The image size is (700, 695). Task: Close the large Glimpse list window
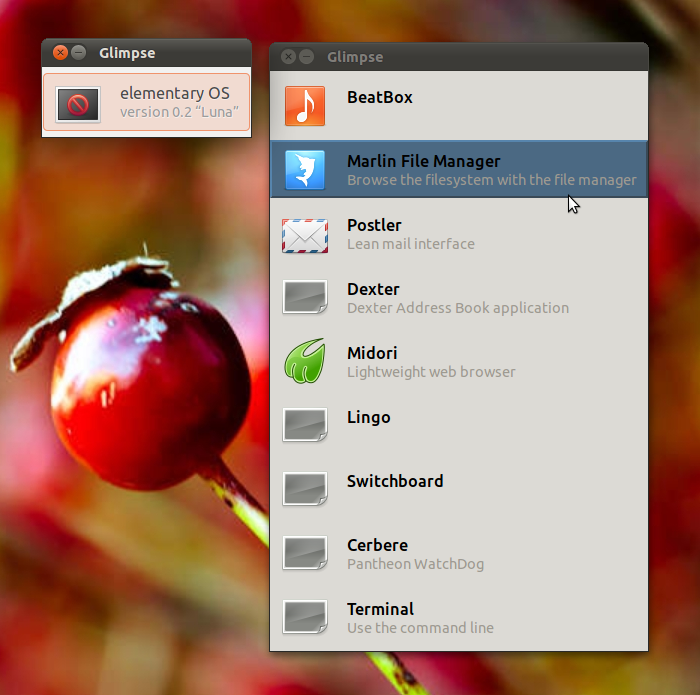[288, 57]
